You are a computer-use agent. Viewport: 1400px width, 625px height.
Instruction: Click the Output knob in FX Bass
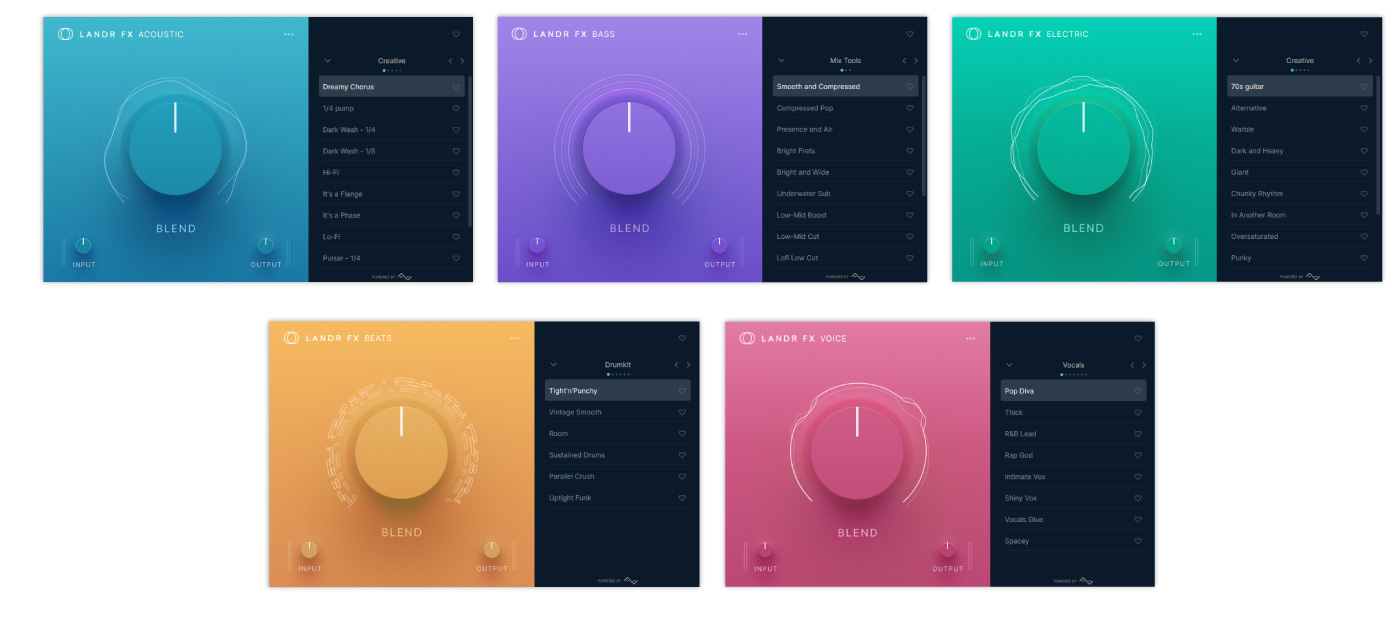[x=719, y=245]
